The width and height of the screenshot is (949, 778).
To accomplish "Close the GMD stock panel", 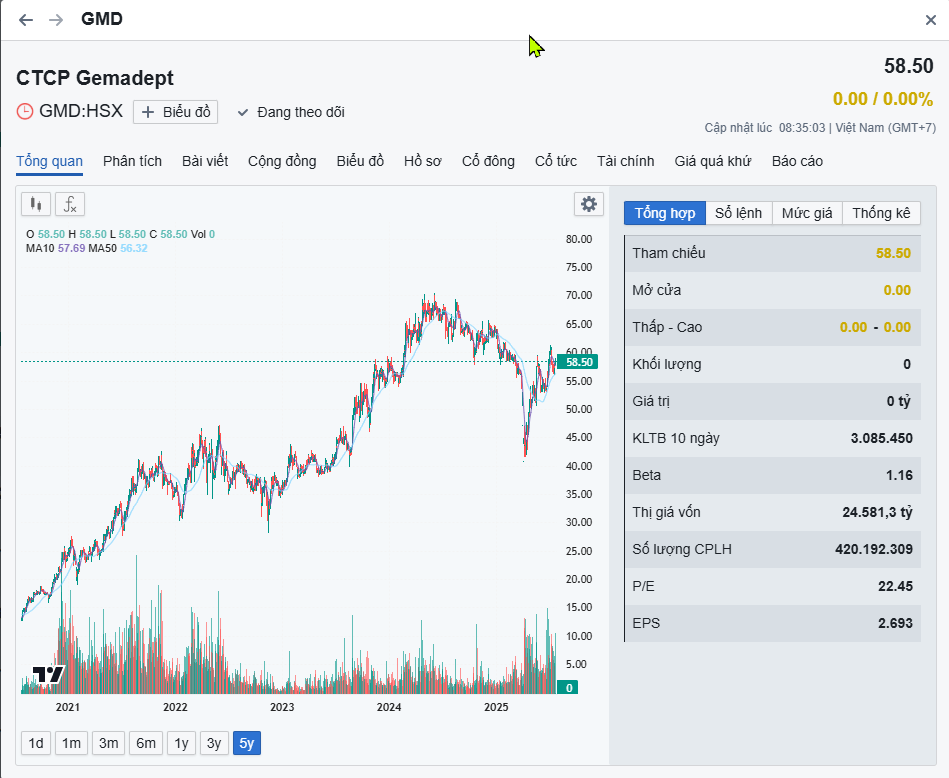I will [x=930, y=20].
